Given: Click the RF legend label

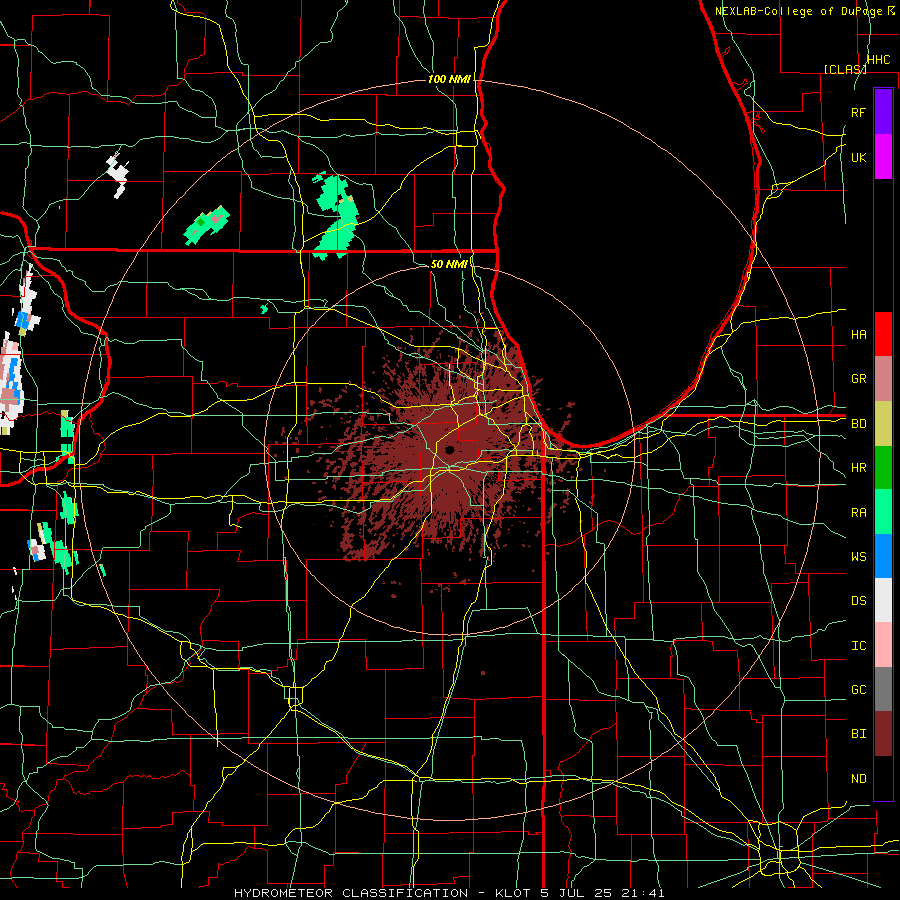Looking at the screenshot, I should (858, 112).
